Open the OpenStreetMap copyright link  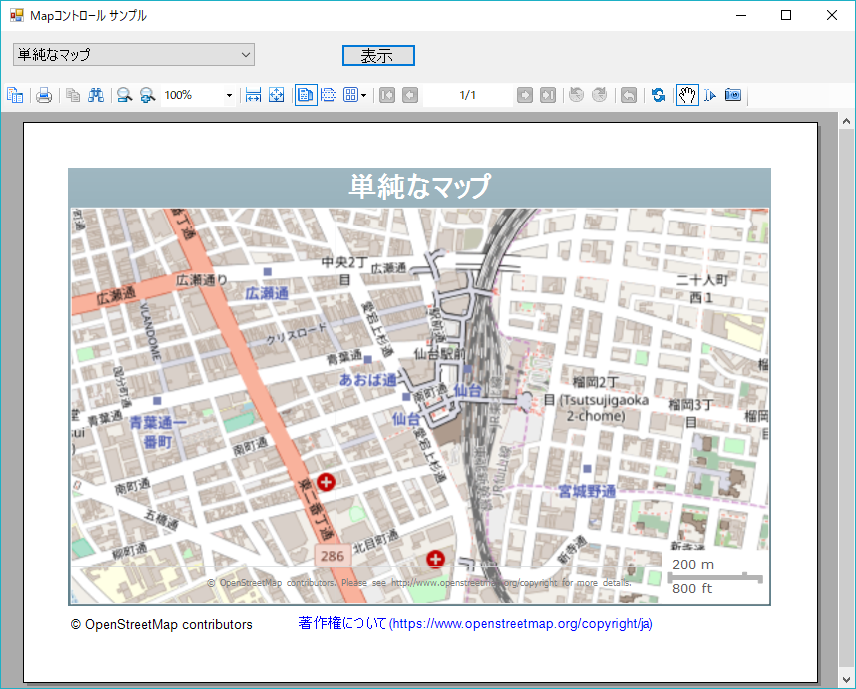coord(475,623)
